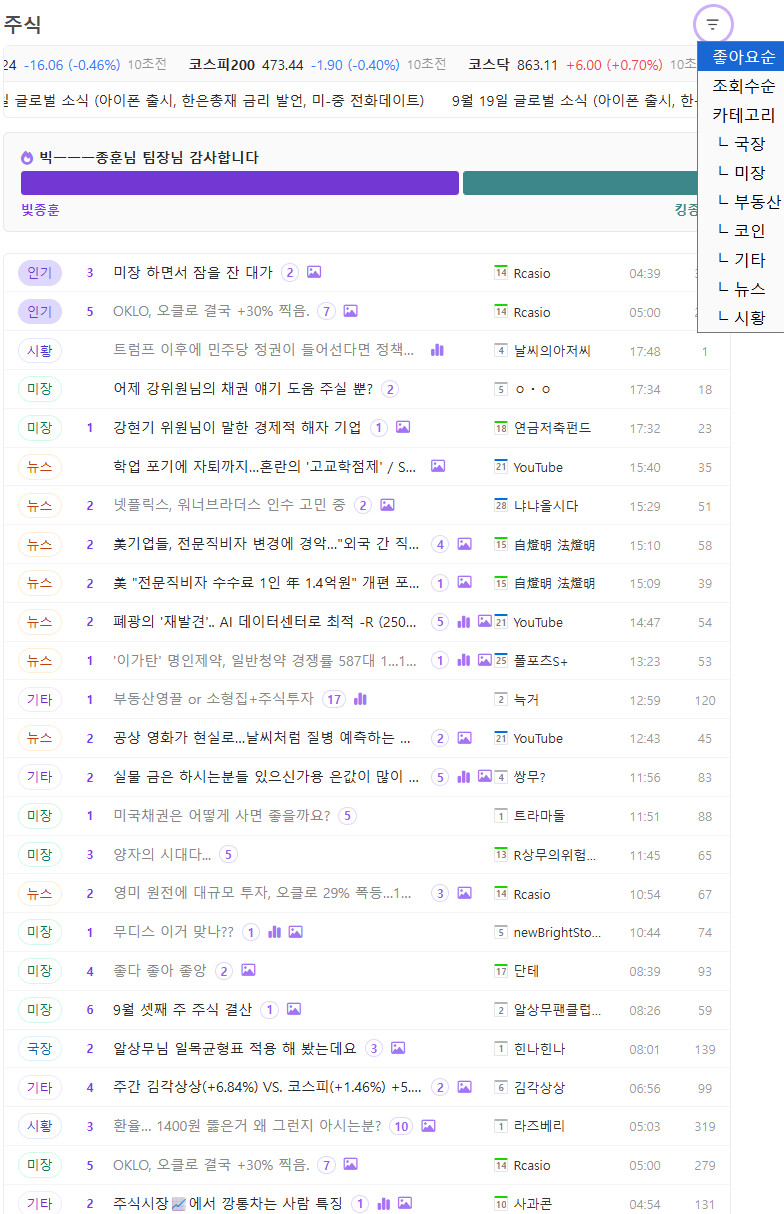
Task: Click chart icon on 폐광의 '재발견' post
Action: pyautogui.click(x=464, y=622)
